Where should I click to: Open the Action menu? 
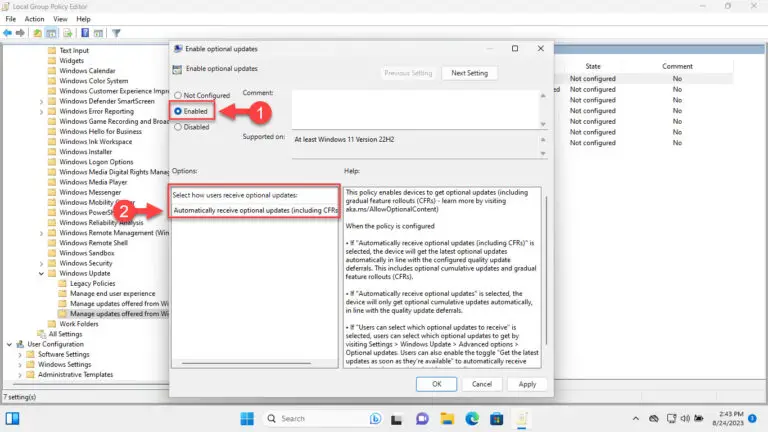point(35,18)
